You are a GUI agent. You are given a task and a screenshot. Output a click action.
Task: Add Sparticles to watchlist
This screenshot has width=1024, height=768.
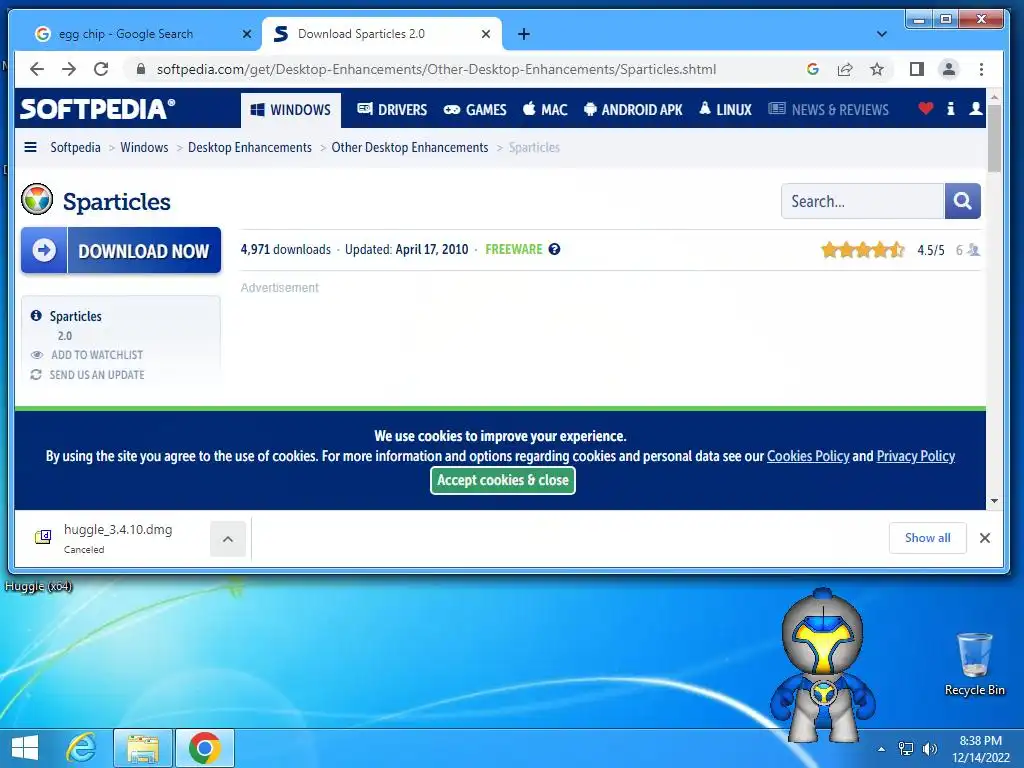pos(97,355)
